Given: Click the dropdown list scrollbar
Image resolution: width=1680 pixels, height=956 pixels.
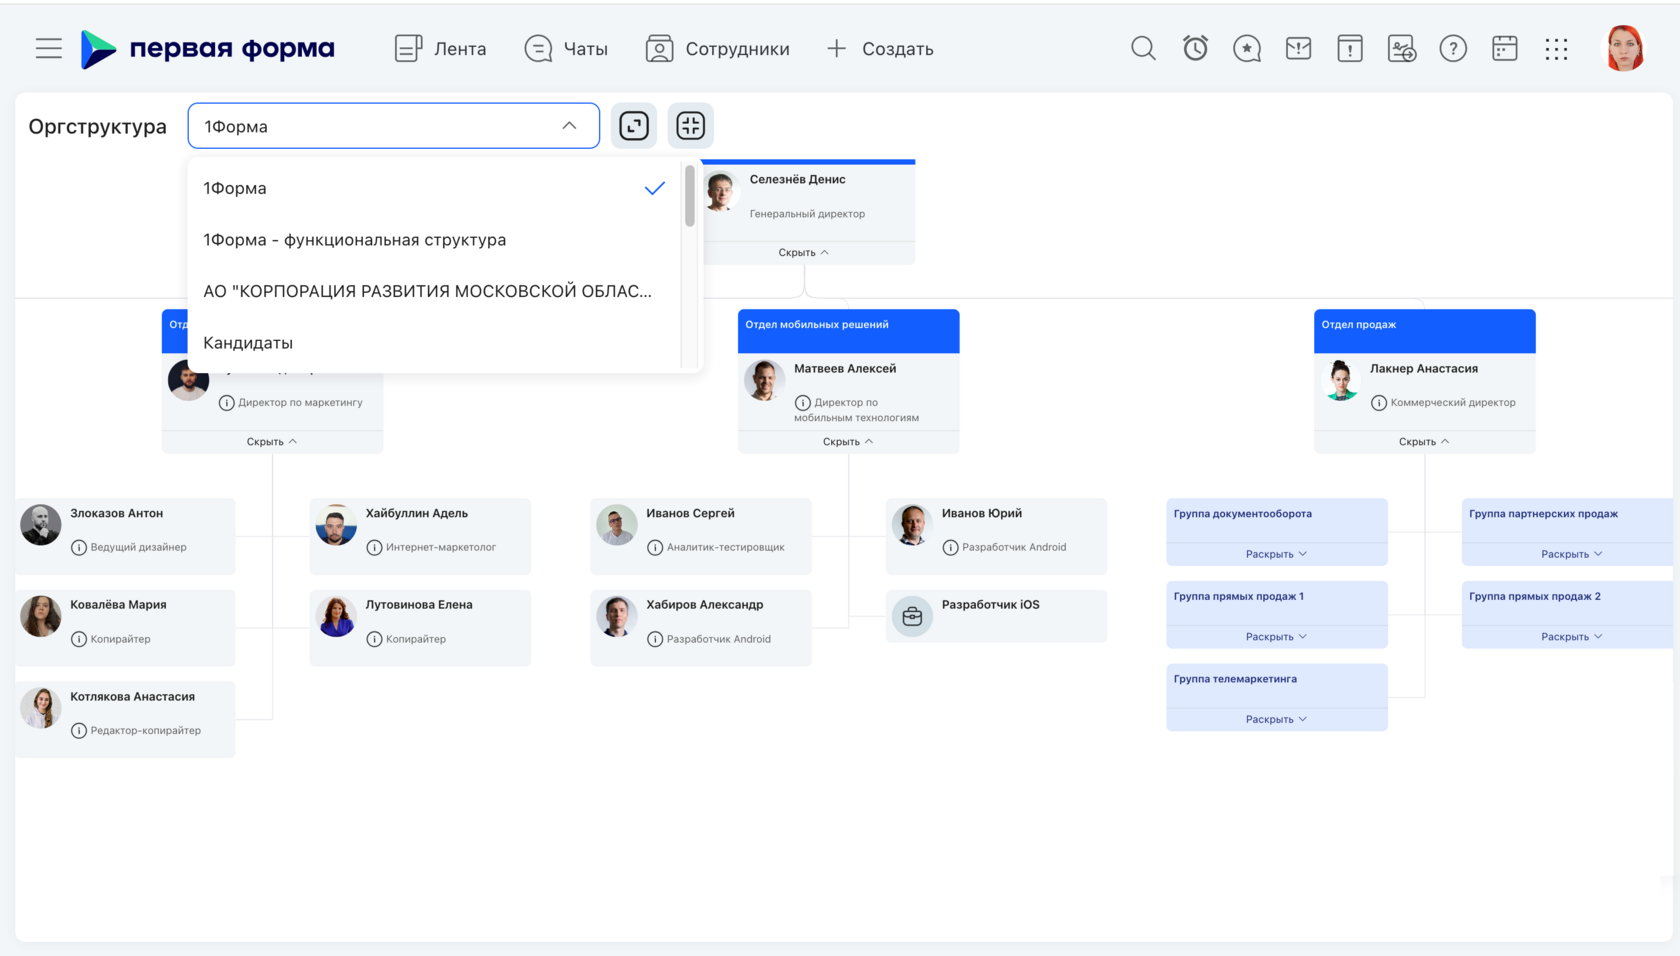Looking at the screenshot, I should click(689, 196).
